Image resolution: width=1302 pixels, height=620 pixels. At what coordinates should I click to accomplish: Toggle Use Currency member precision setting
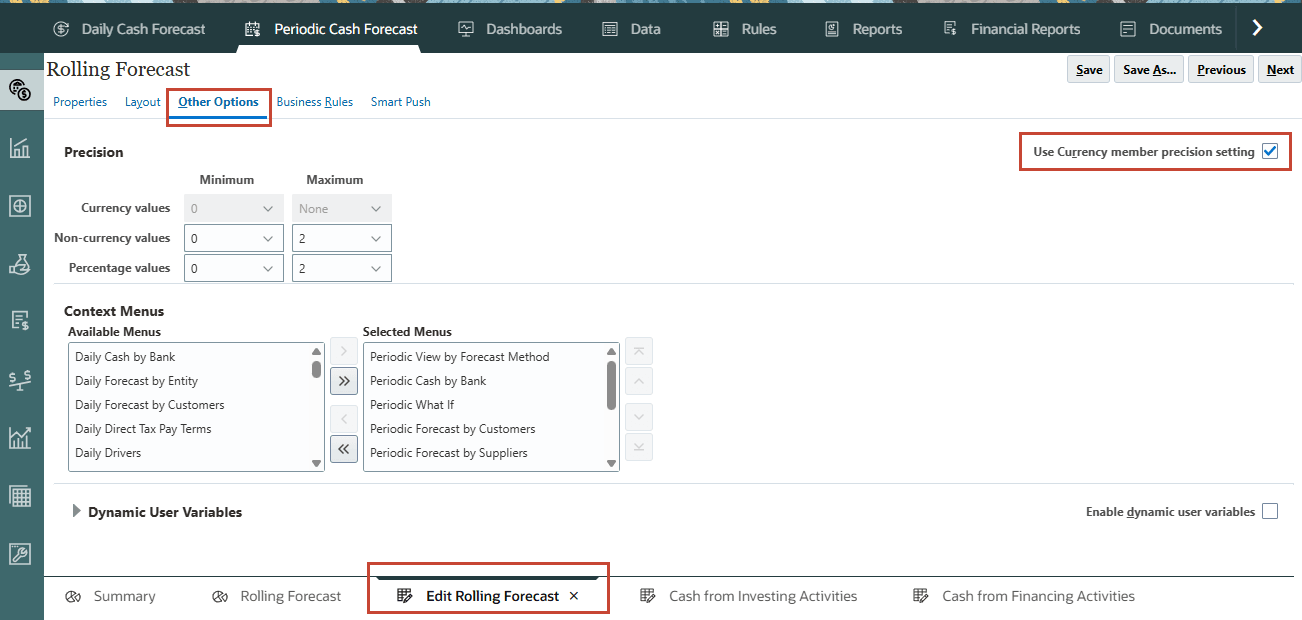(1270, 152)
